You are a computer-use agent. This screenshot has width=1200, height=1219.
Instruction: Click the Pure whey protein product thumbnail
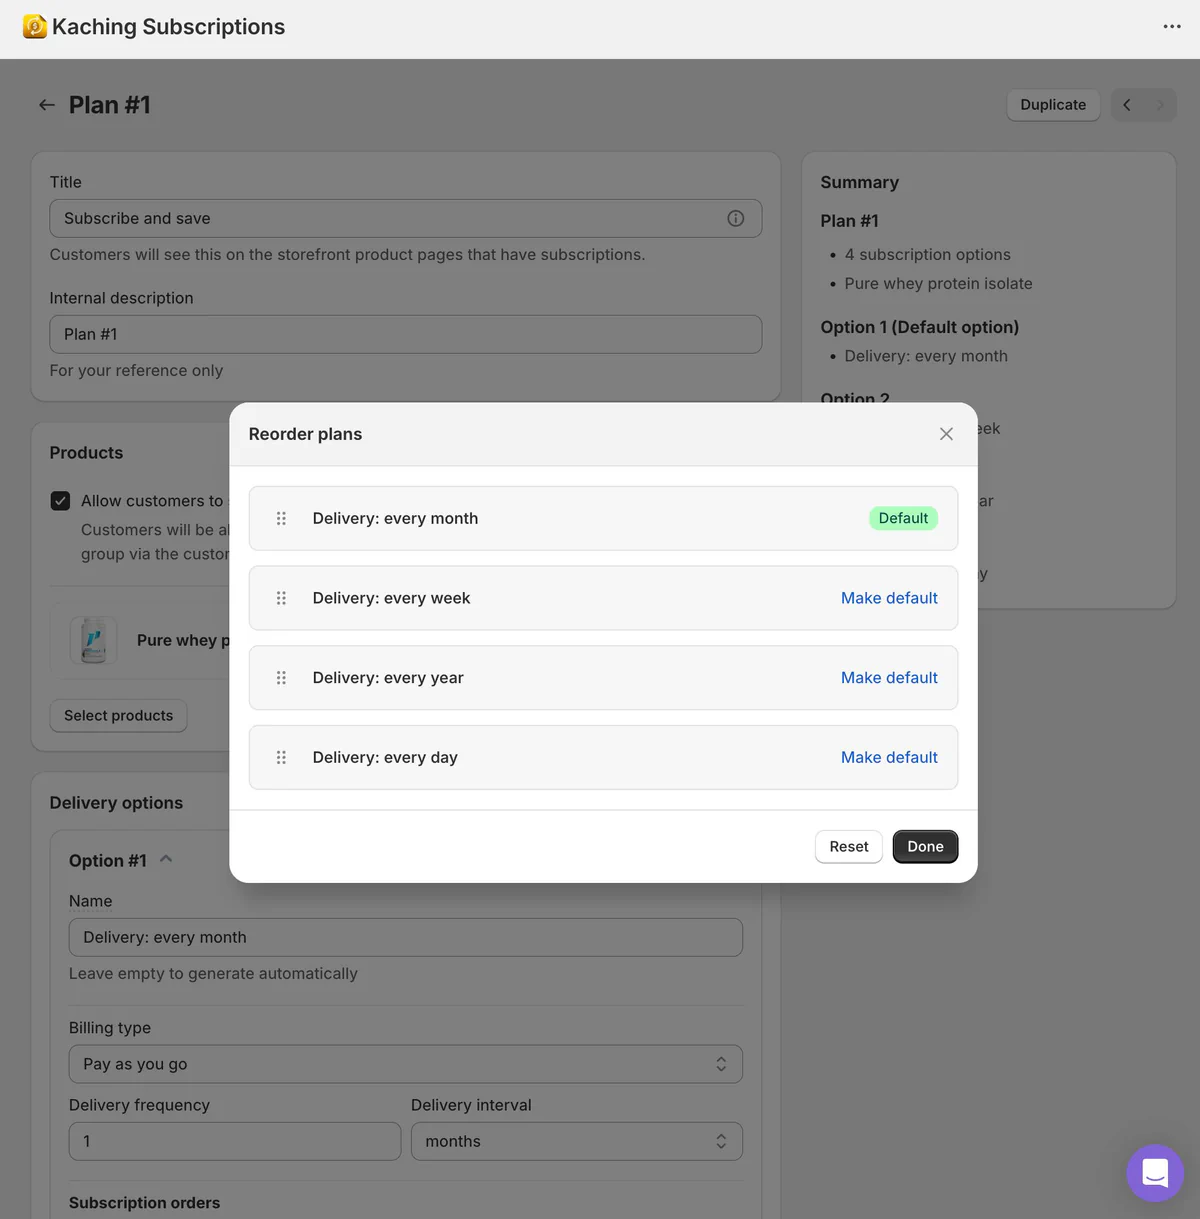94,640
